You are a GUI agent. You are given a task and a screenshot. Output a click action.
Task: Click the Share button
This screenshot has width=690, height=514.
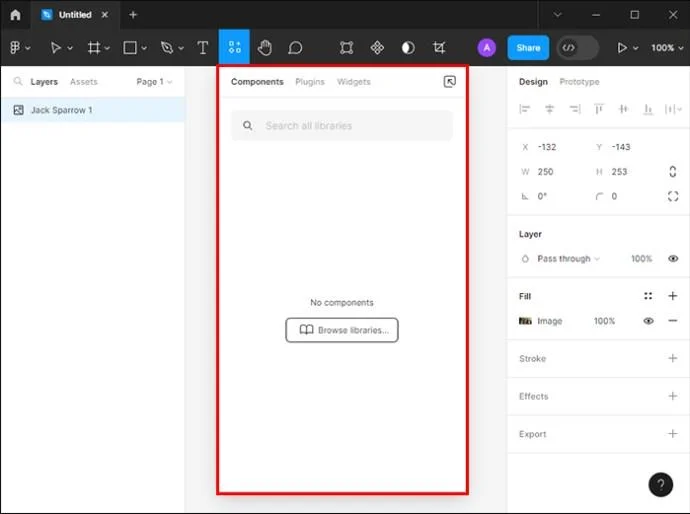pos(528,48)
